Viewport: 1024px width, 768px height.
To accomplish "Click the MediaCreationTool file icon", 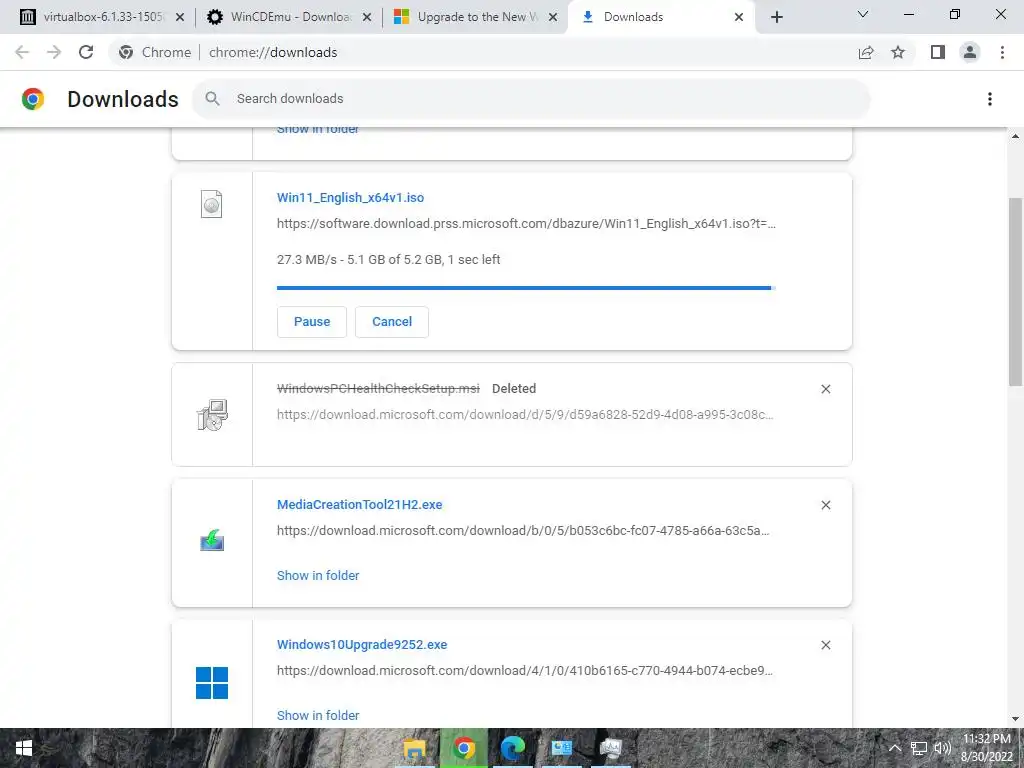I will 212,541.
